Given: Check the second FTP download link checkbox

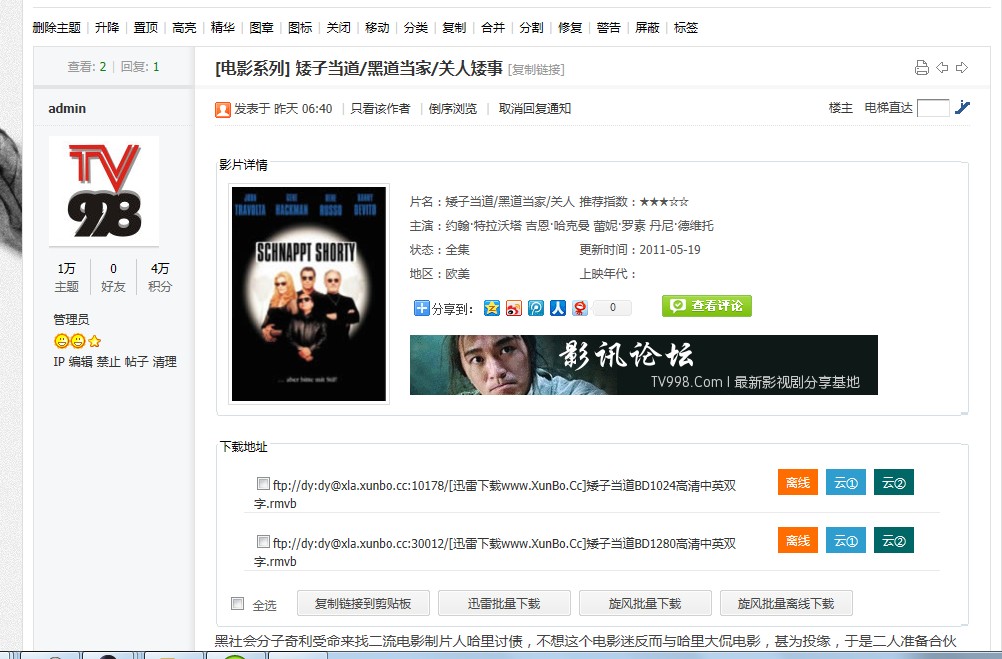Looking at the screenshot, I should pyautogui.click(x=266, y=543).
